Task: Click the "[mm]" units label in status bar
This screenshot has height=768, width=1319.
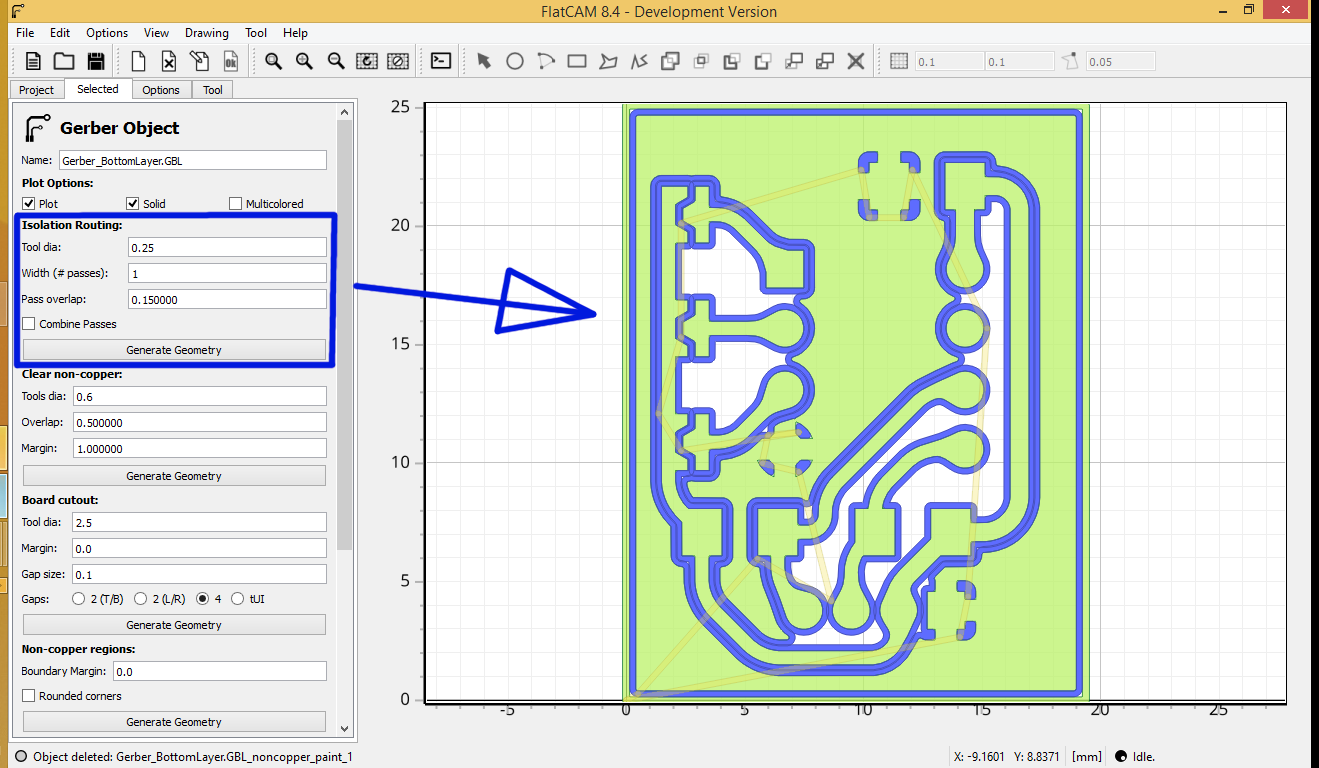Action: 1086,757
